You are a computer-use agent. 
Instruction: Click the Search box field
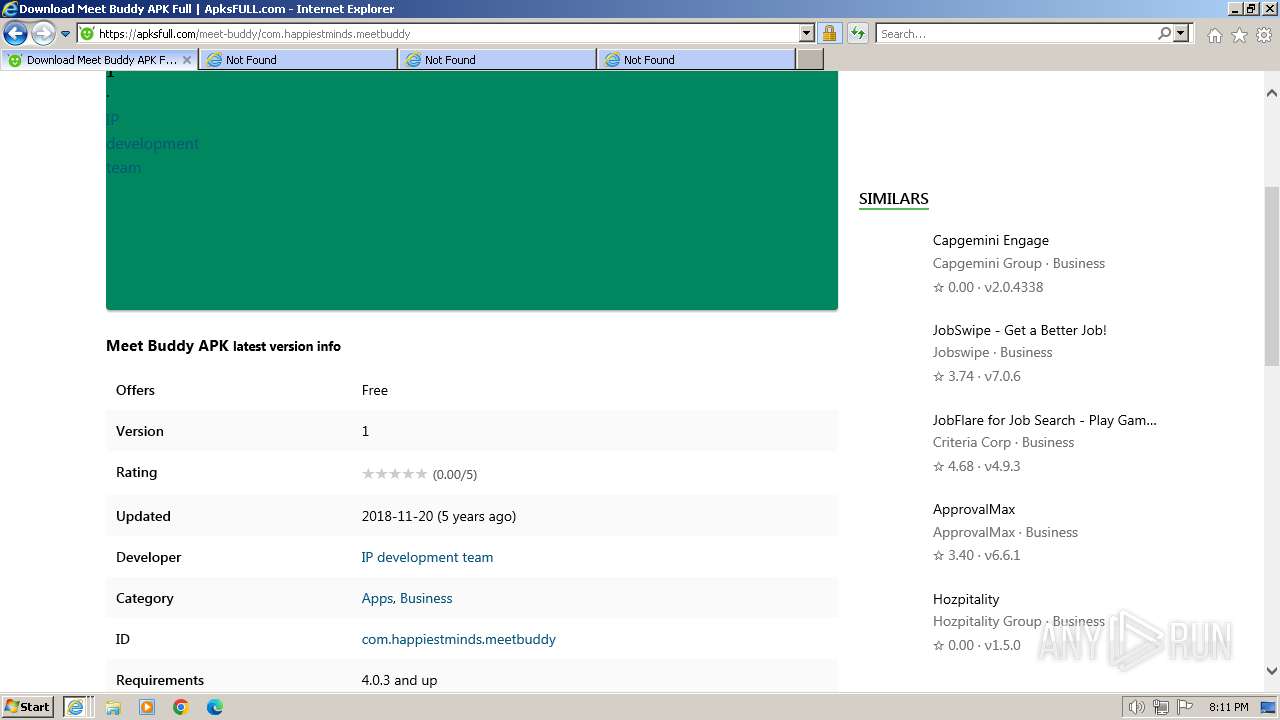[x=1016, y=34]
